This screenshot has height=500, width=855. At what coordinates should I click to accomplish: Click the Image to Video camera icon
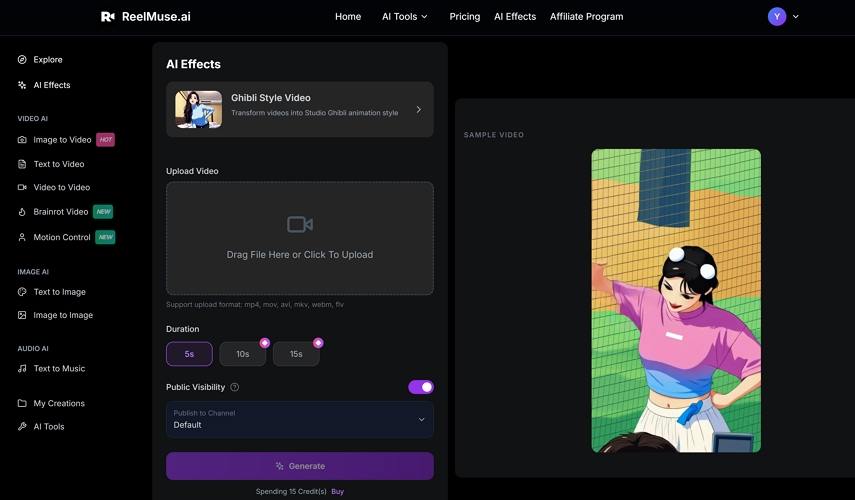[22, 140]
